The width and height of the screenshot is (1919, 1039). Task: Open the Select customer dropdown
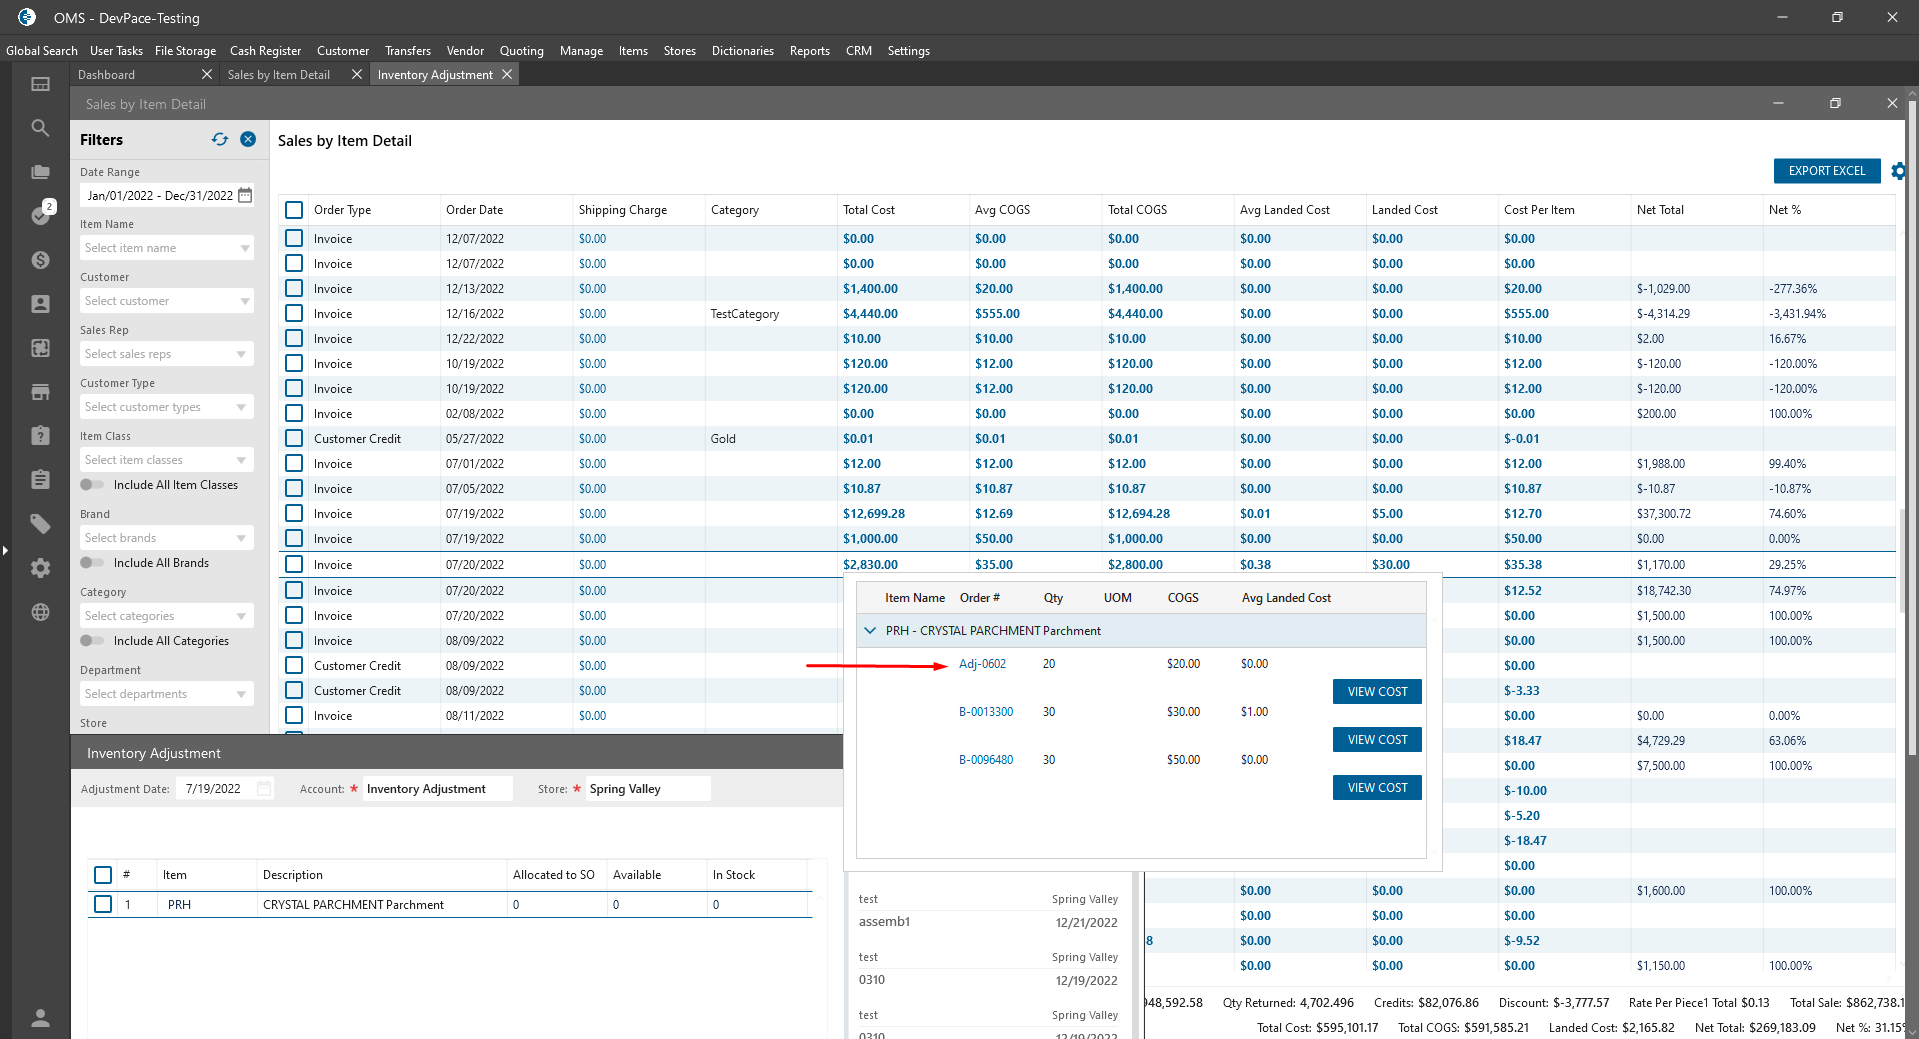coord(166,301)
